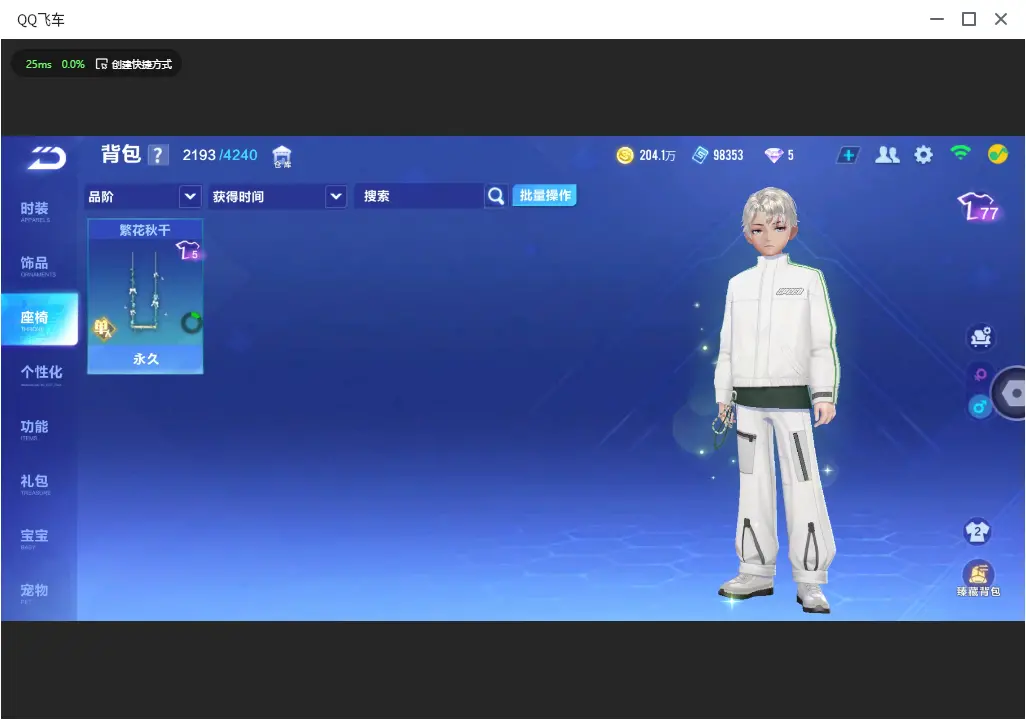
Task: Click the green ring icon on swing card
Action: tap(192, 322)
